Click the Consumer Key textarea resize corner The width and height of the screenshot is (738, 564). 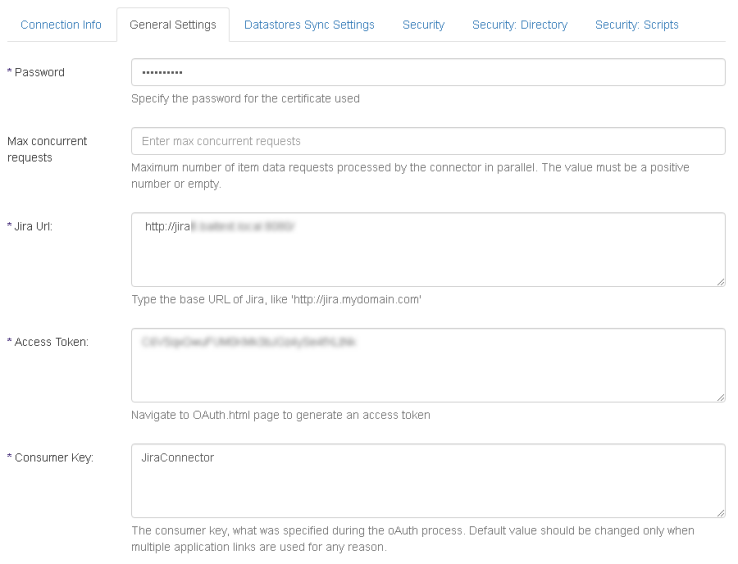720,513
